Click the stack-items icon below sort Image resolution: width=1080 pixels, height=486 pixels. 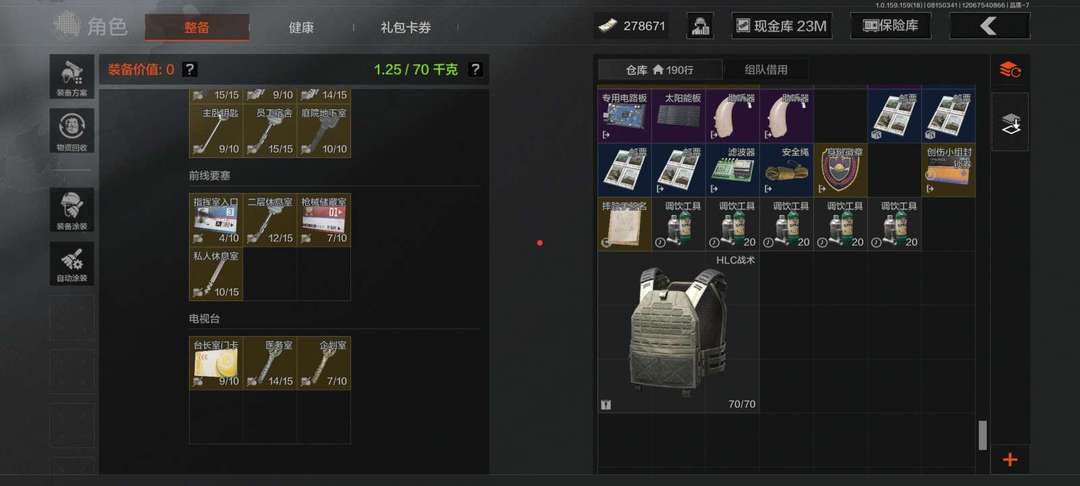point(1010,123)
